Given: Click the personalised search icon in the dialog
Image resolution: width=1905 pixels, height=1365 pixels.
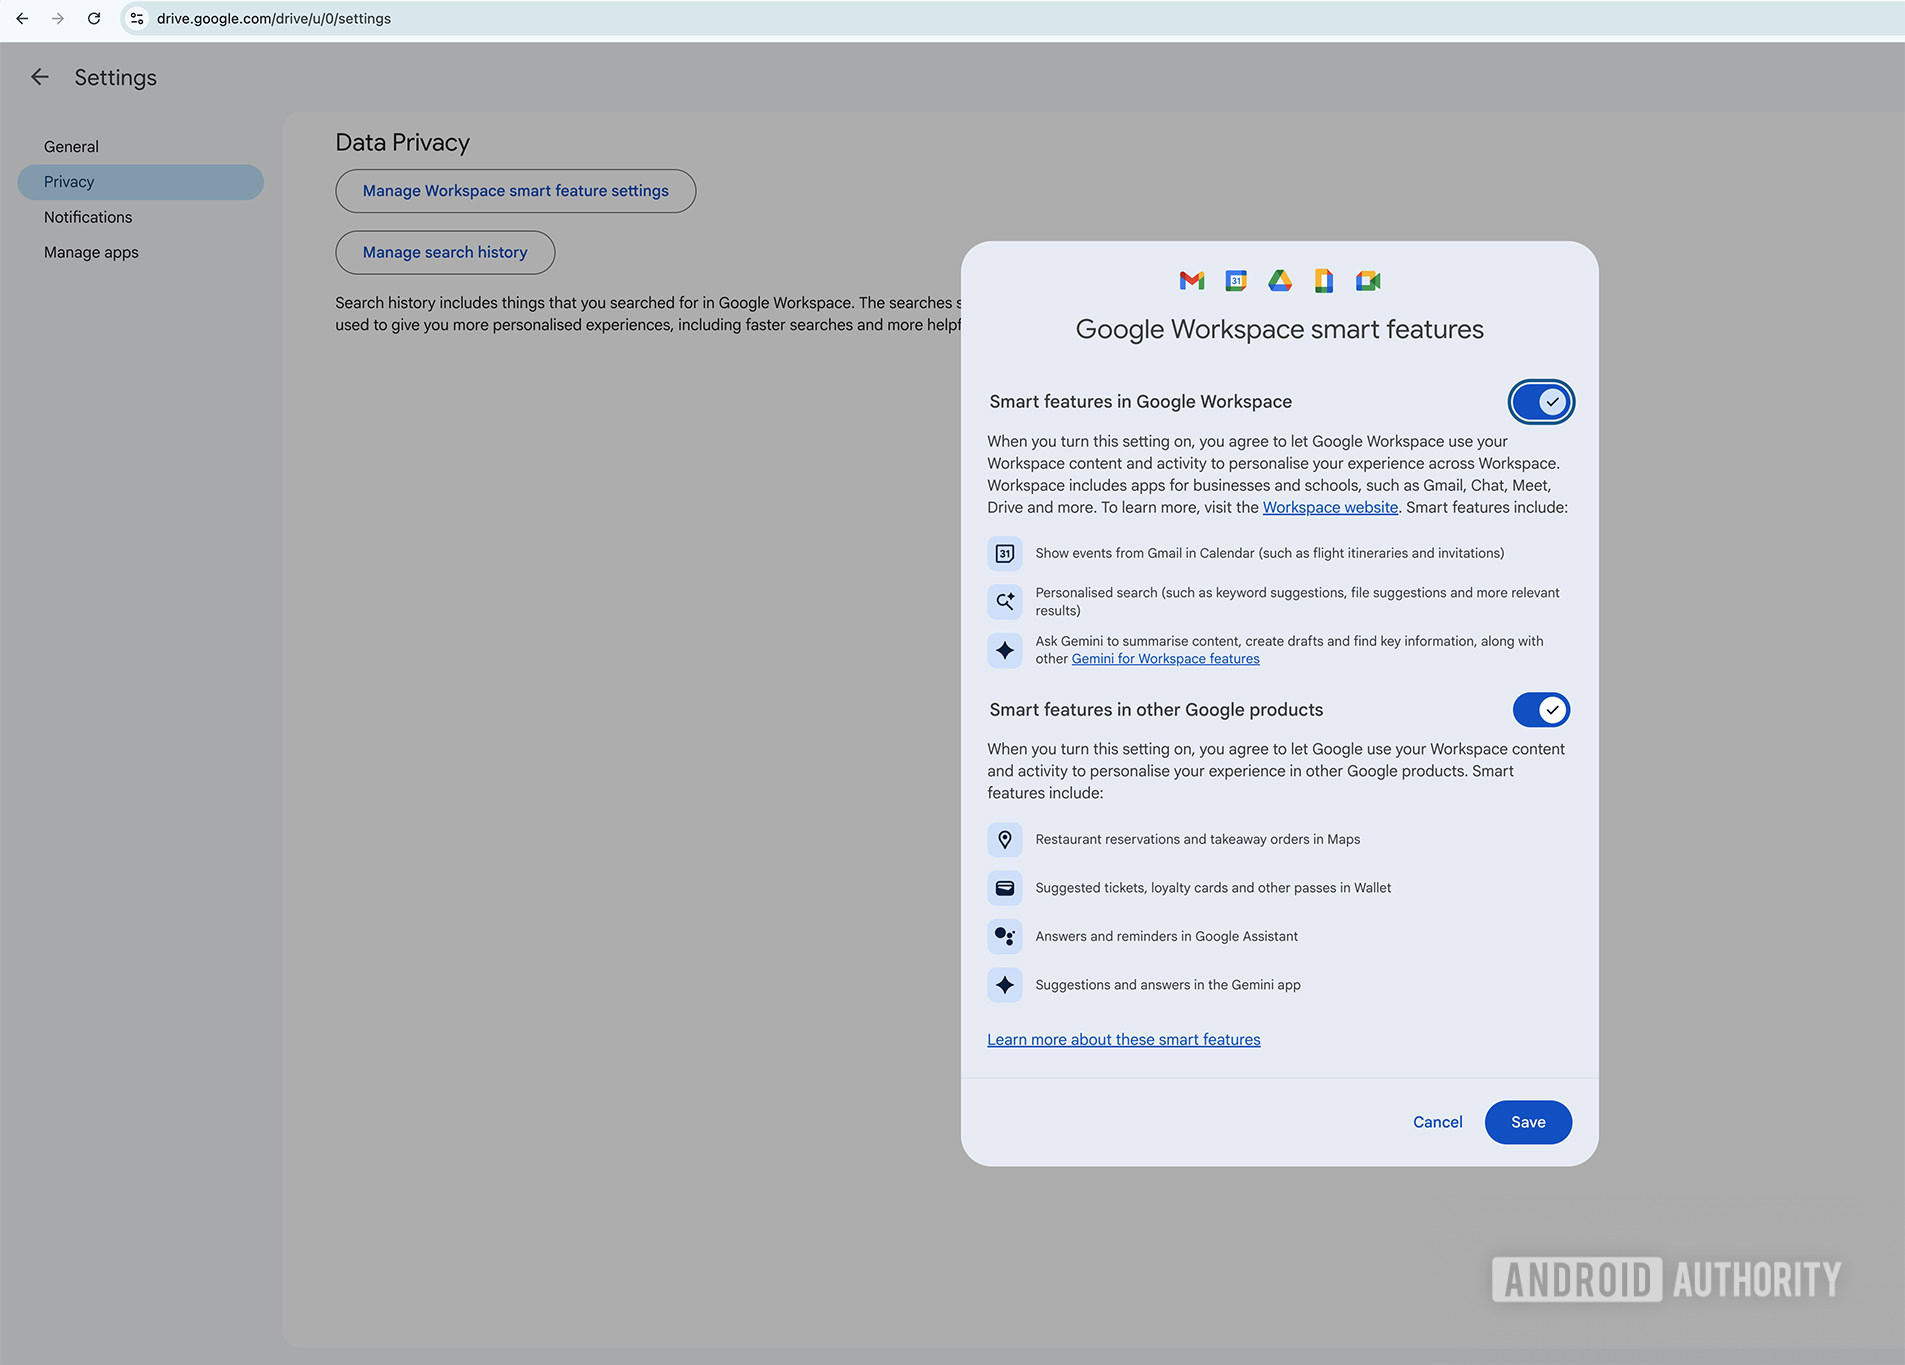Looking at the screenshot, I should 1005,601.
